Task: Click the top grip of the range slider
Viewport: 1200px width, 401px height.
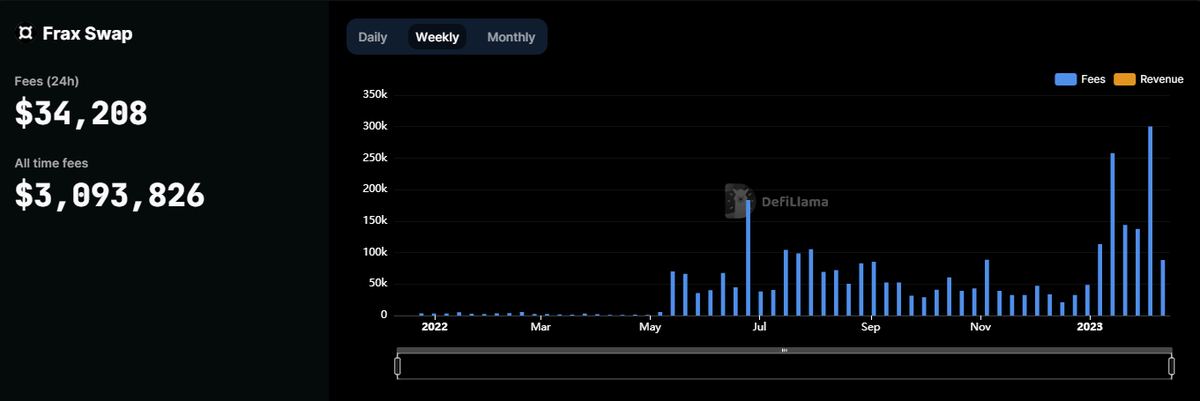Action: (784, 350)
